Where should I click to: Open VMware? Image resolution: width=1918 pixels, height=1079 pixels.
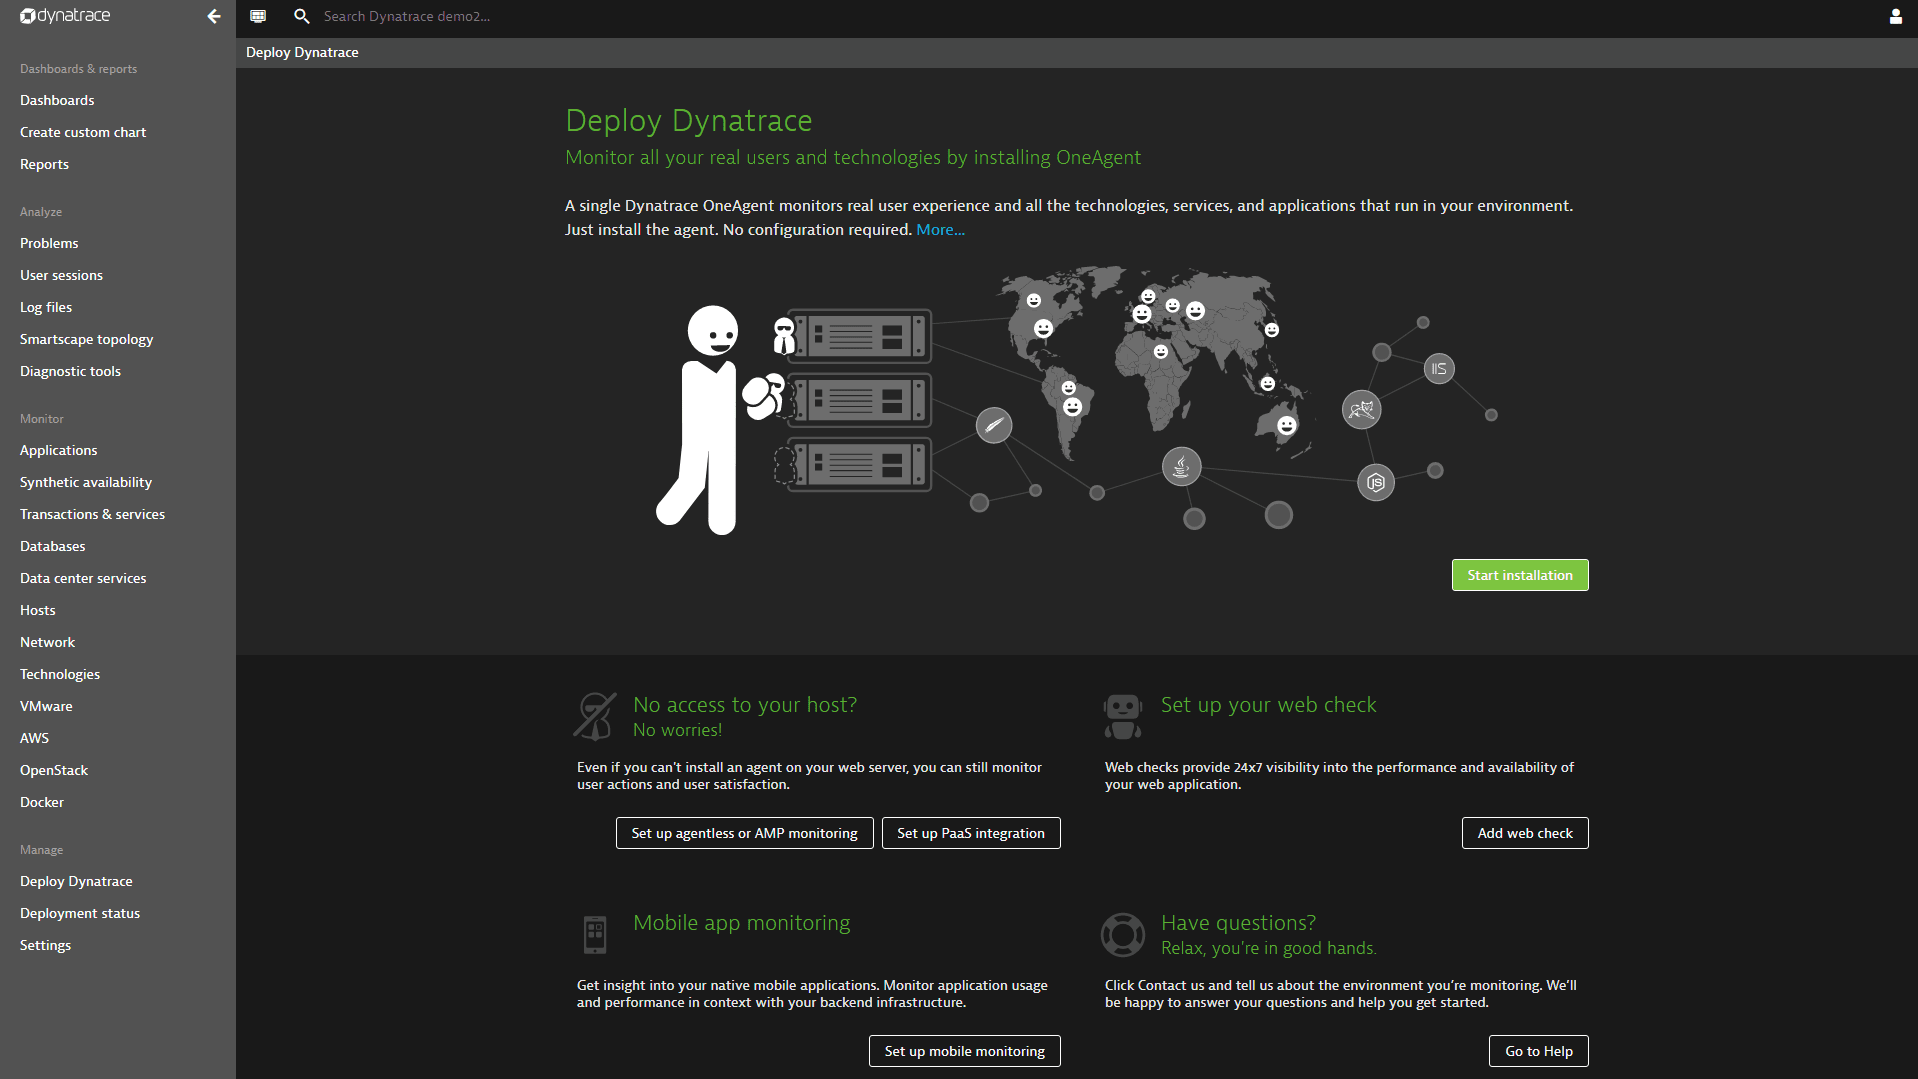tap(46, 706)
